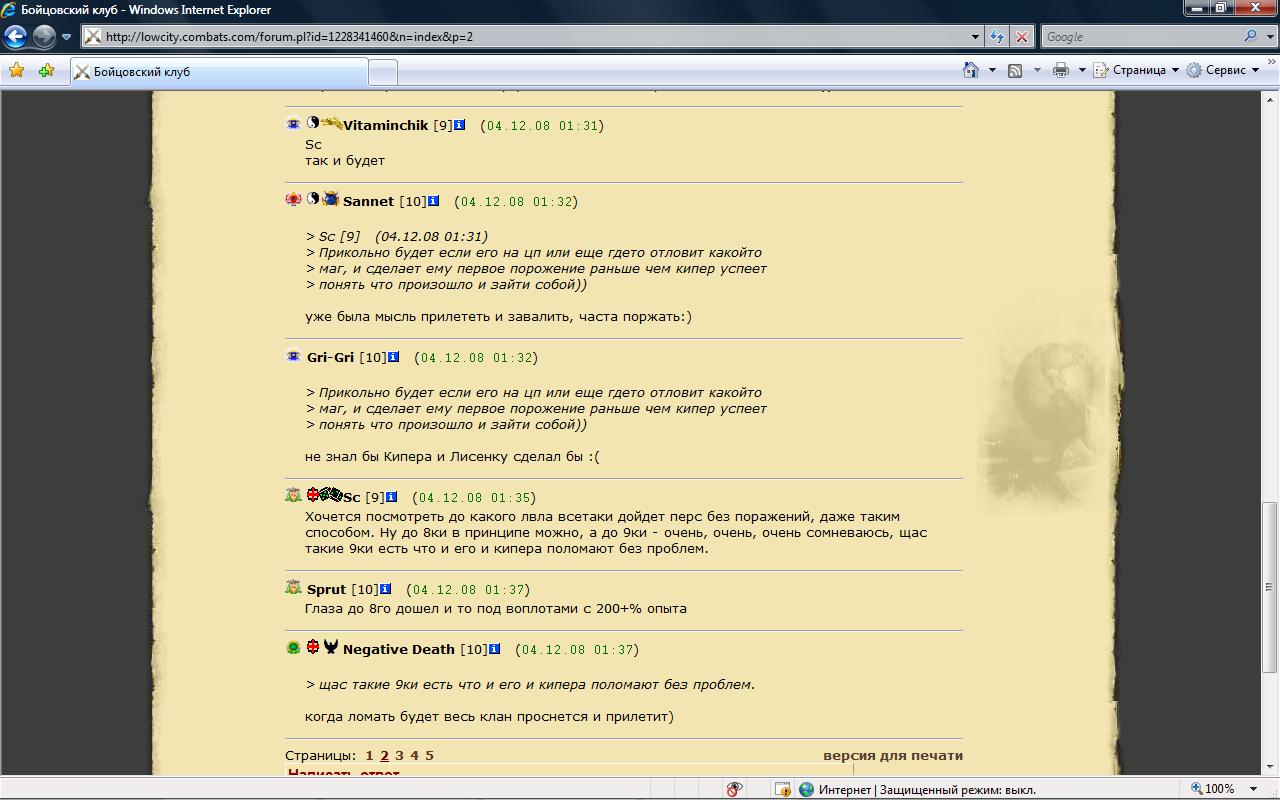Screen dimensions: 1280x800
Task: Click the rank icon left of Gri-Gri
Action: [x=293, y=356]
